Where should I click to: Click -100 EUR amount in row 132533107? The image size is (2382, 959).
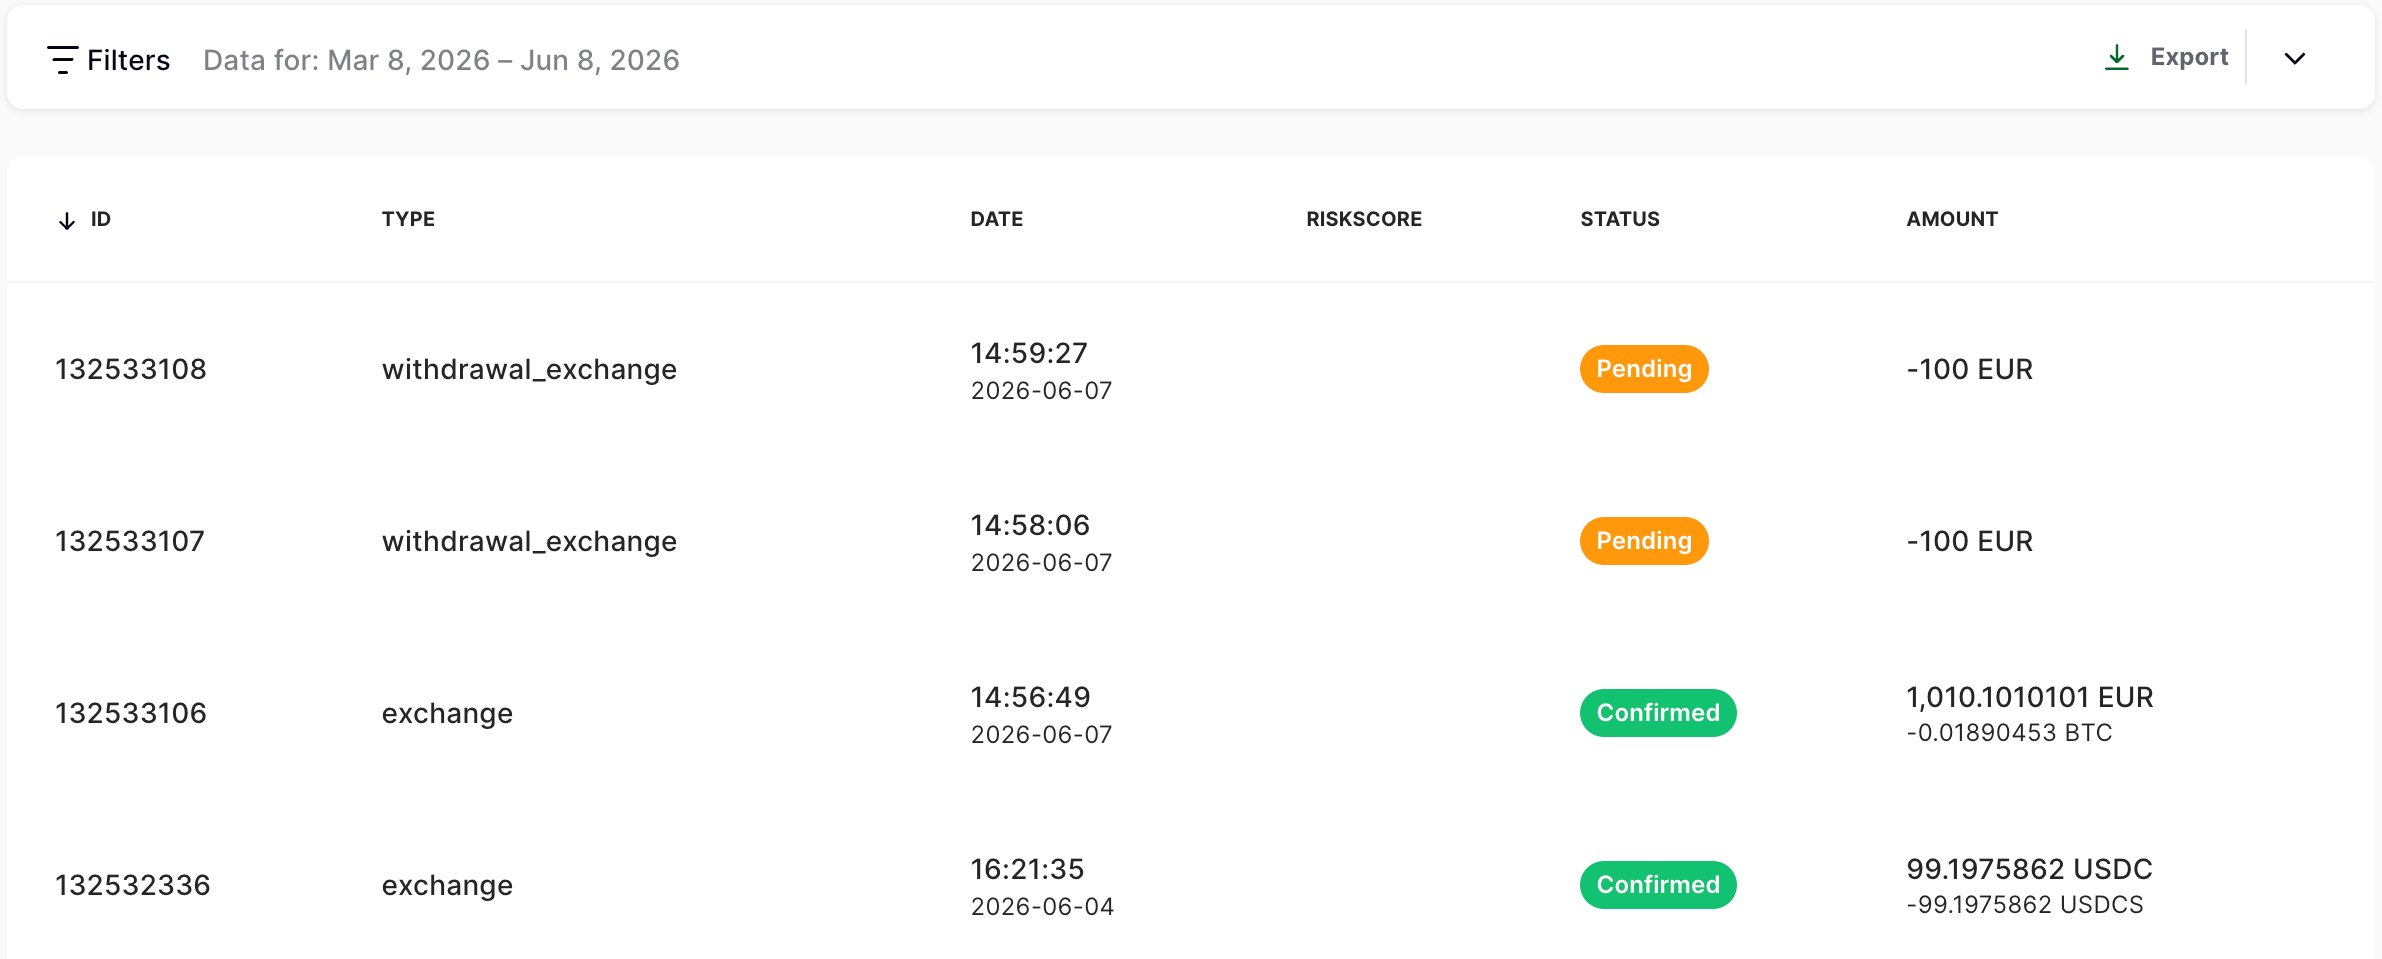coord(1969,541)
